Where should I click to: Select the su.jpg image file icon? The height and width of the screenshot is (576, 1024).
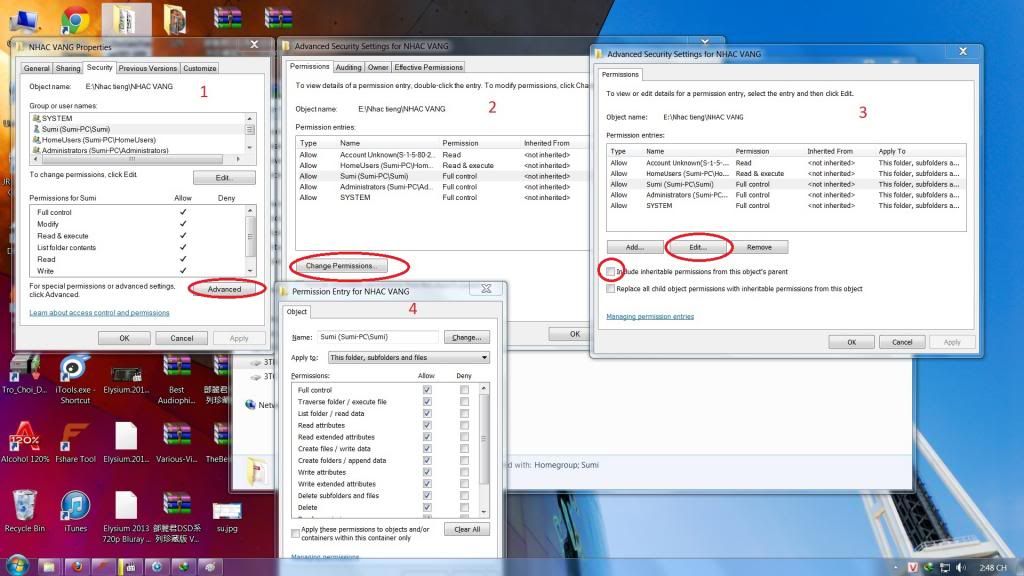coord(227,517)
